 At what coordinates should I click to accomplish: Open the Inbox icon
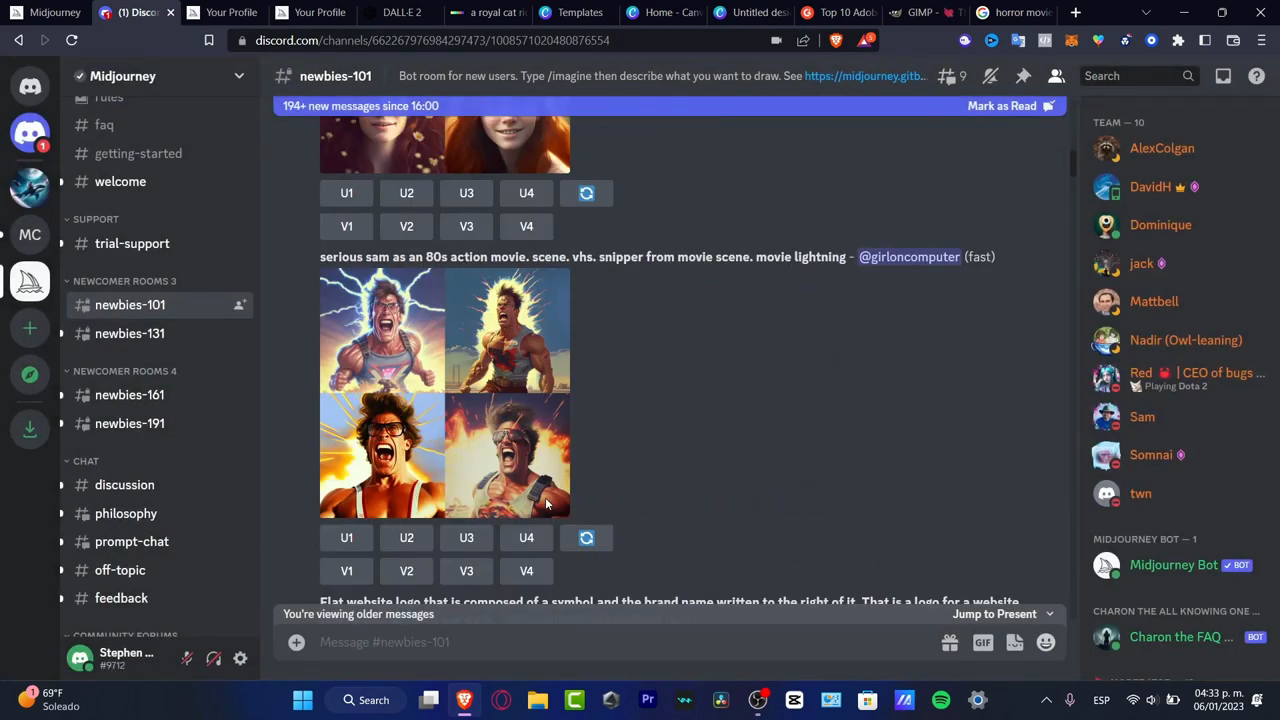(x=1223, y=76)
